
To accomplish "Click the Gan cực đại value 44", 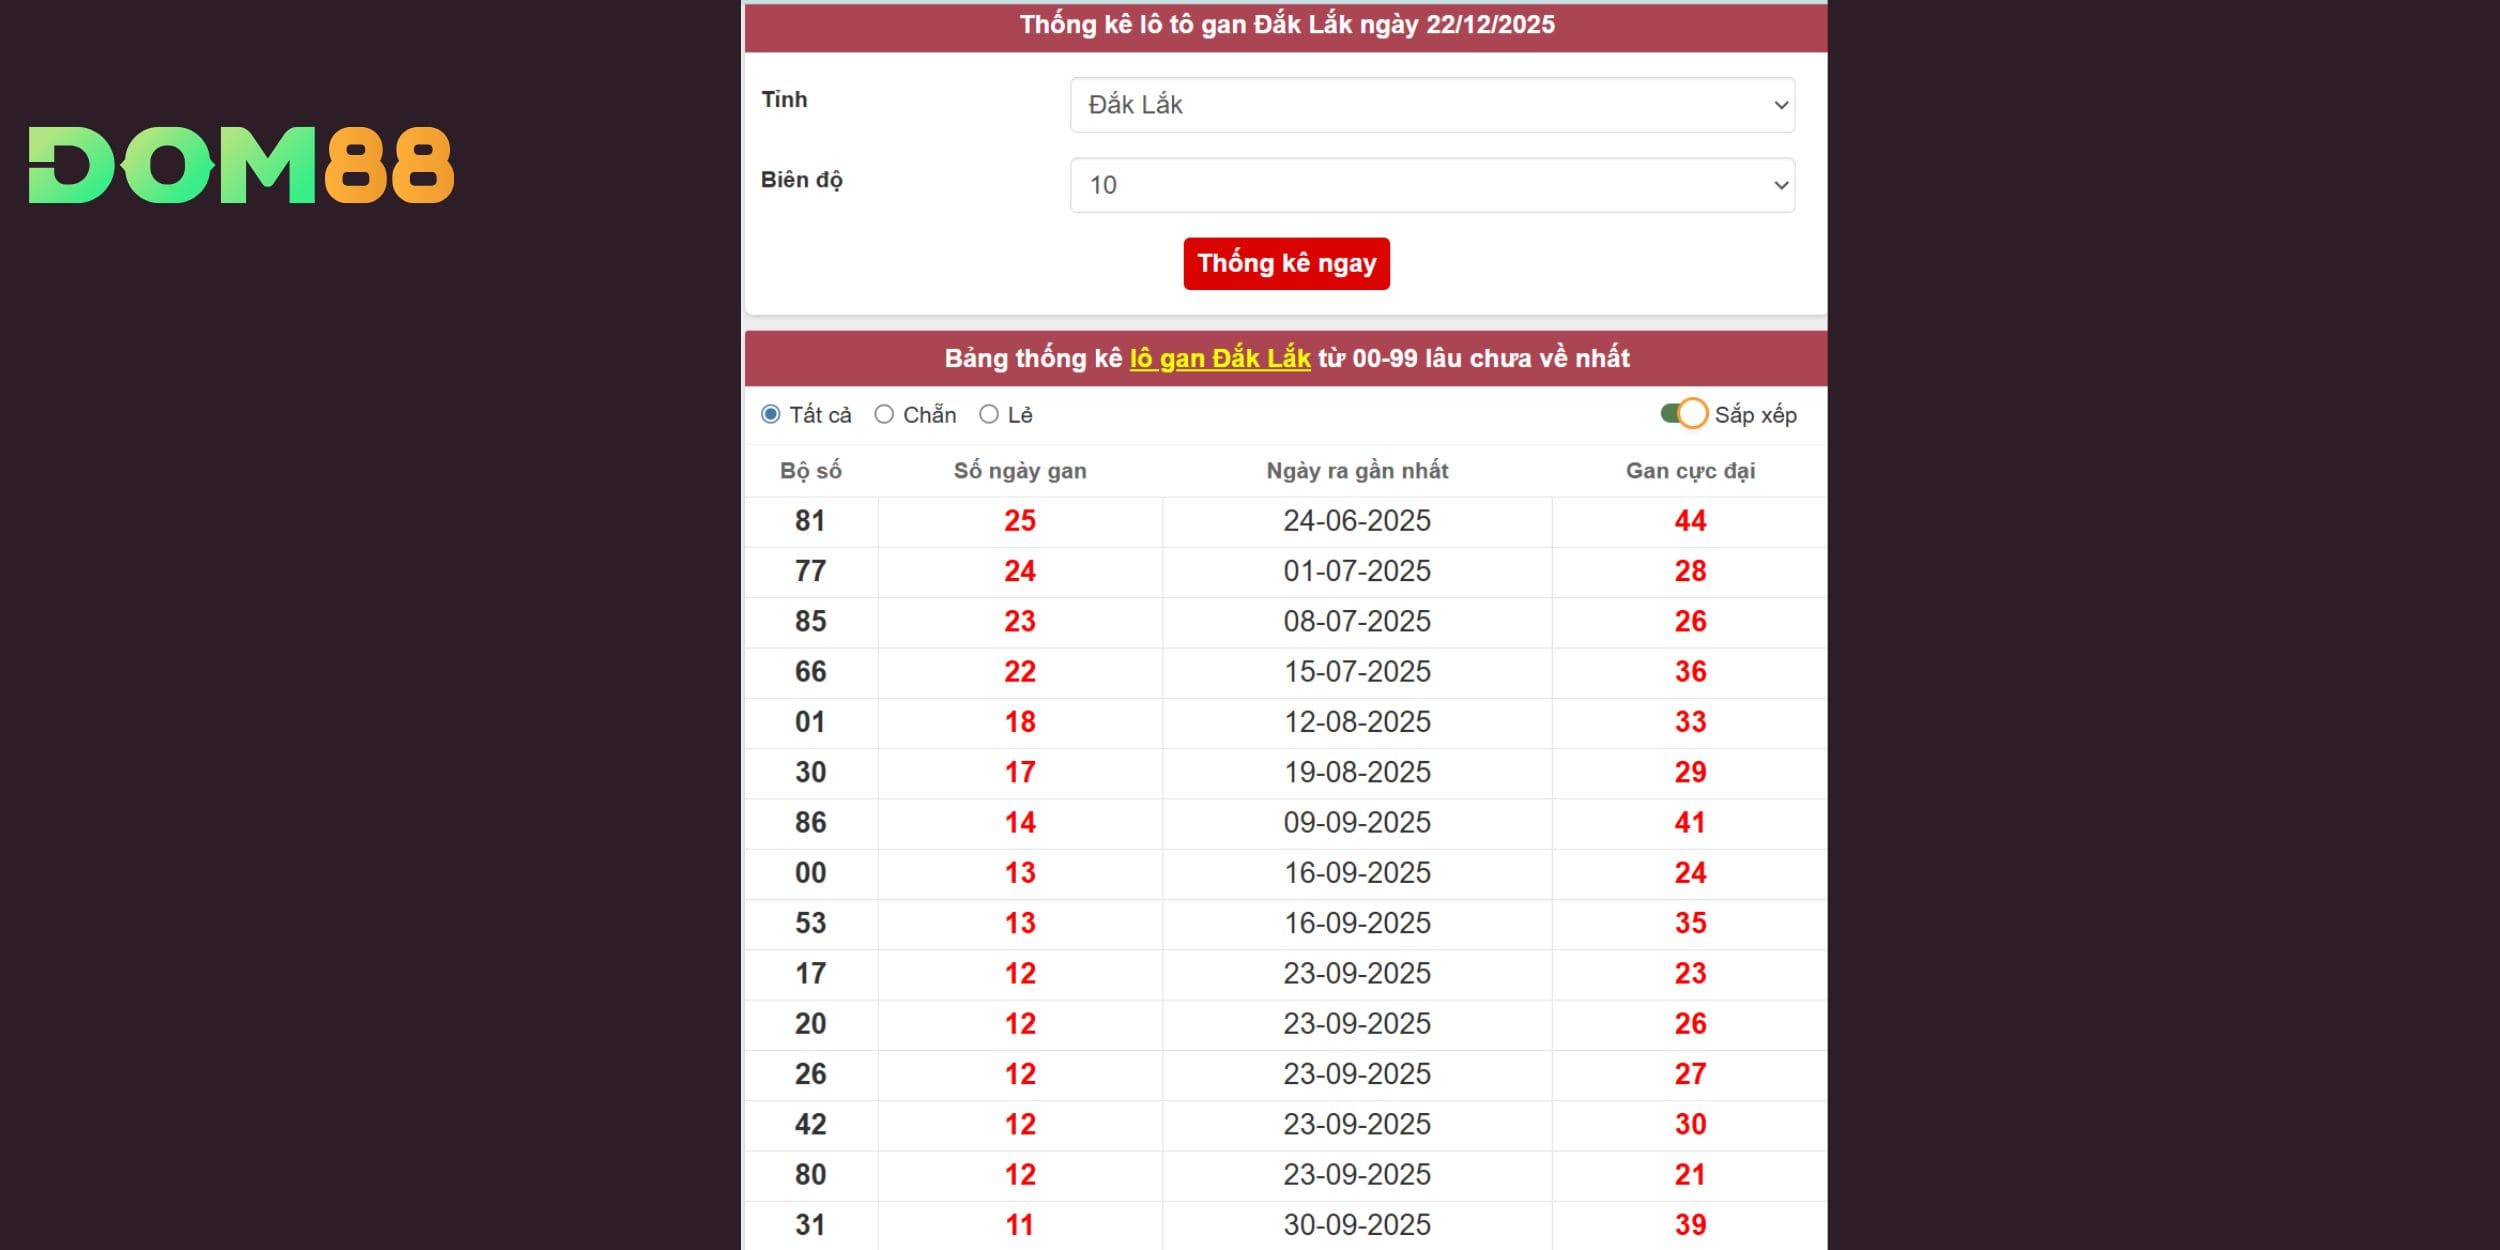I will click(1690, 521).
